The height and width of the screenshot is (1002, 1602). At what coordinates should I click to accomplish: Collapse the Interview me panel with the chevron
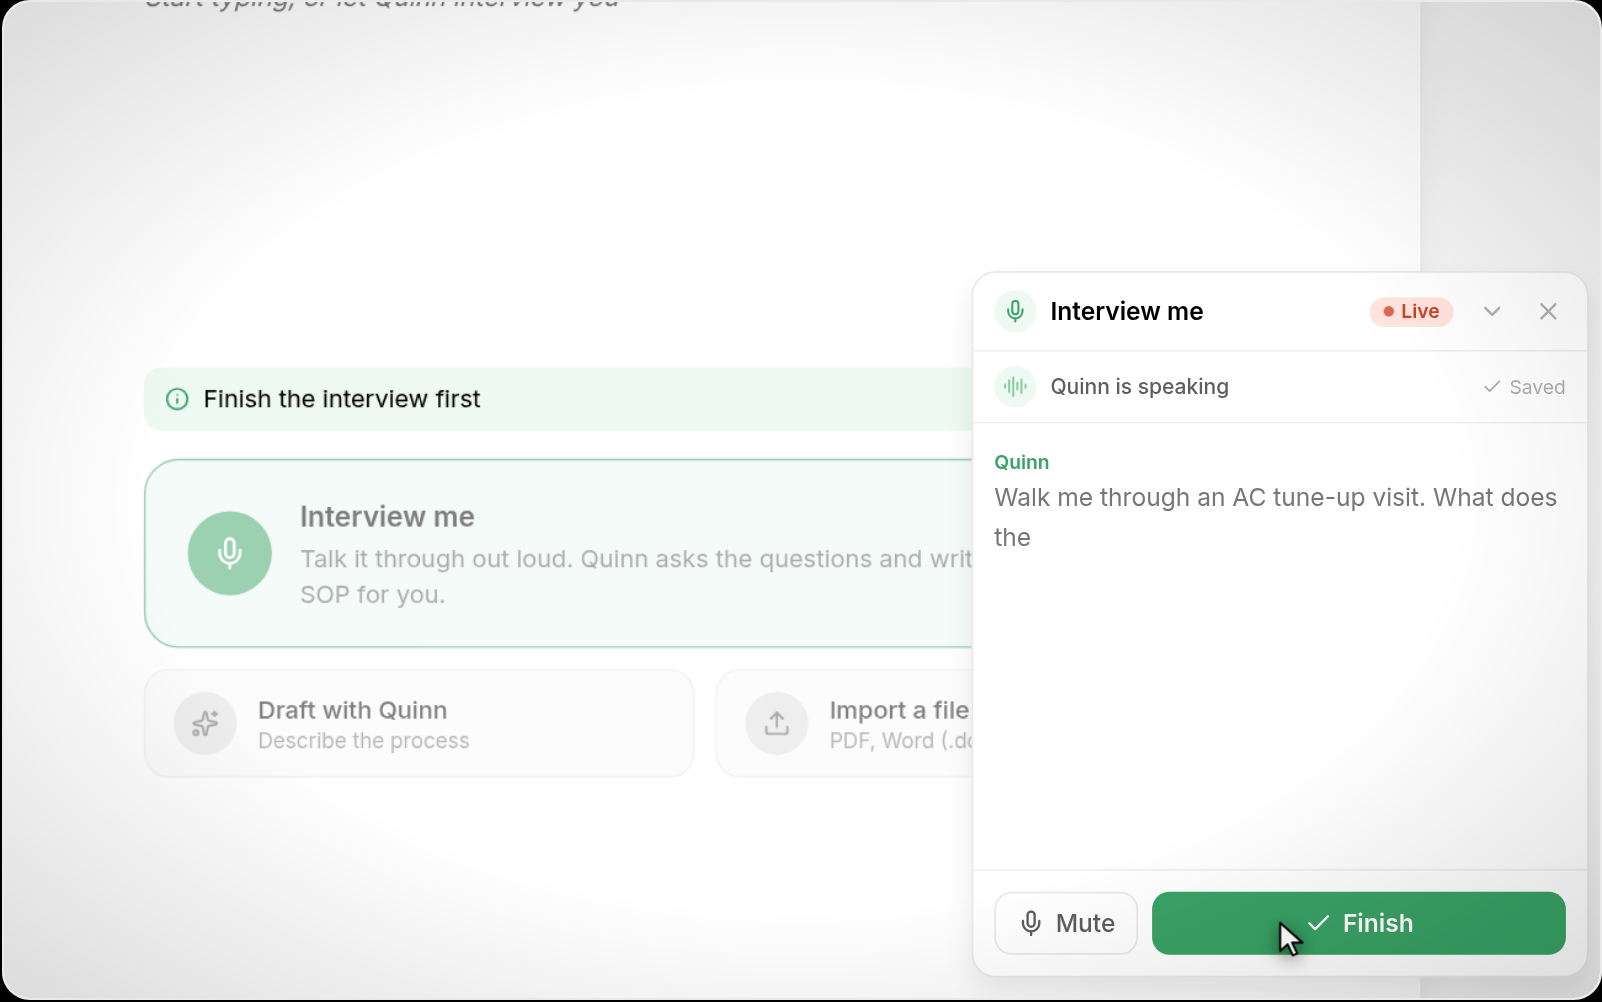click(x=1492, y=311)
